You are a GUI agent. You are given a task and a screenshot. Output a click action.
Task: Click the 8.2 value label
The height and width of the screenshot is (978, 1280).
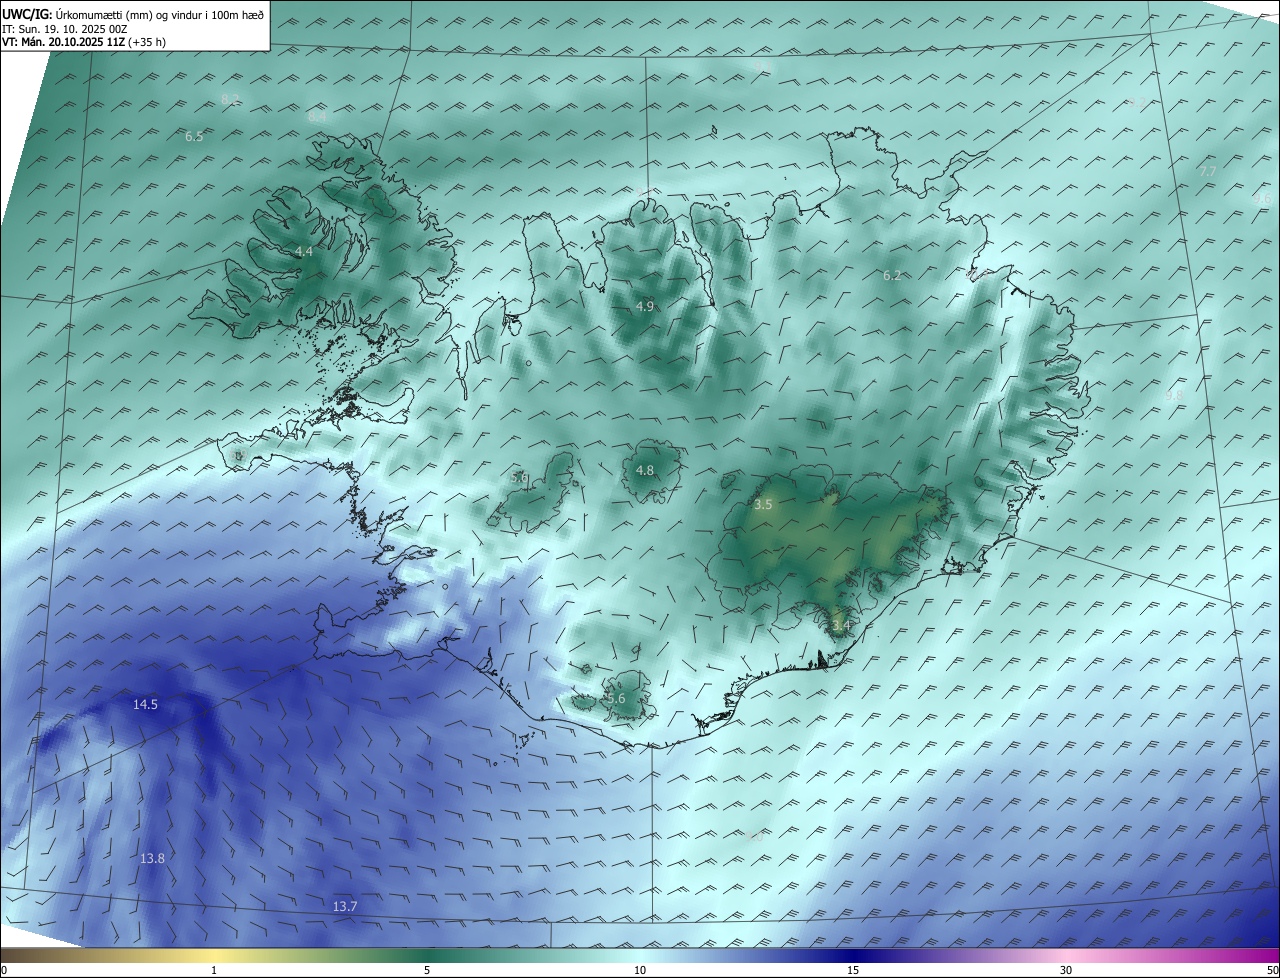click(x=230, y=99)
